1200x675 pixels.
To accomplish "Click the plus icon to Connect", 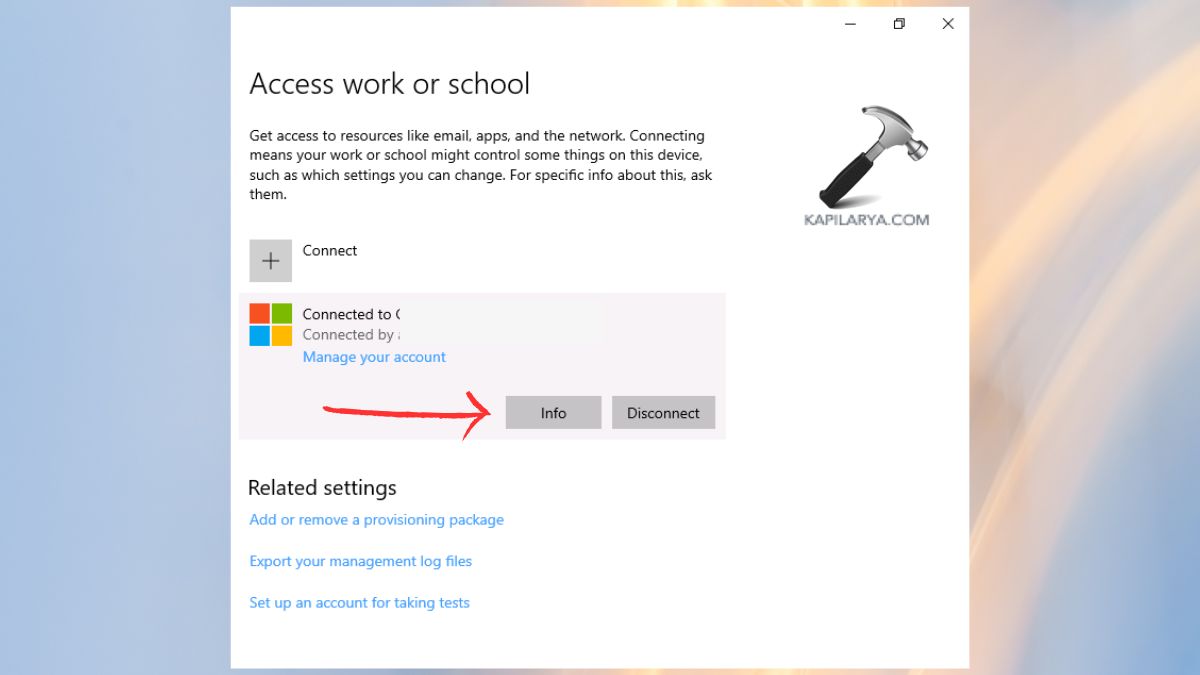I will point(270,260).
